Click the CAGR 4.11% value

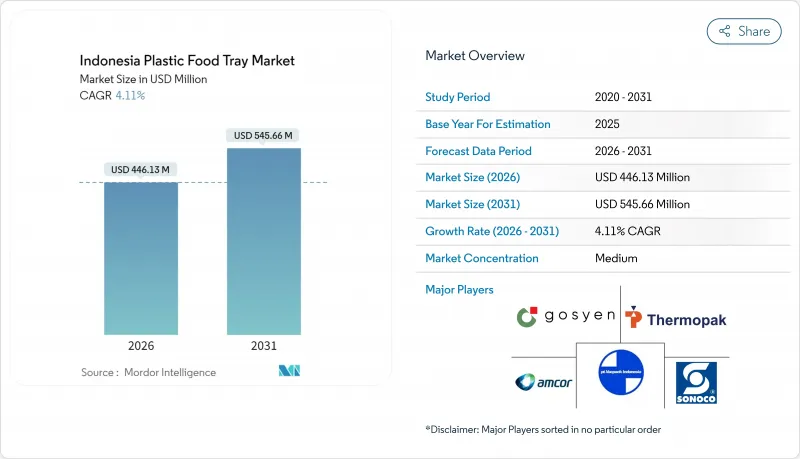tap(128, 96)
